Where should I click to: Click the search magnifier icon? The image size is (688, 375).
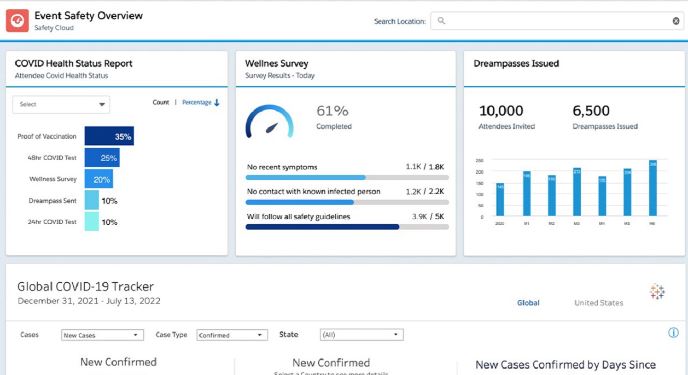tap(441, 21)
